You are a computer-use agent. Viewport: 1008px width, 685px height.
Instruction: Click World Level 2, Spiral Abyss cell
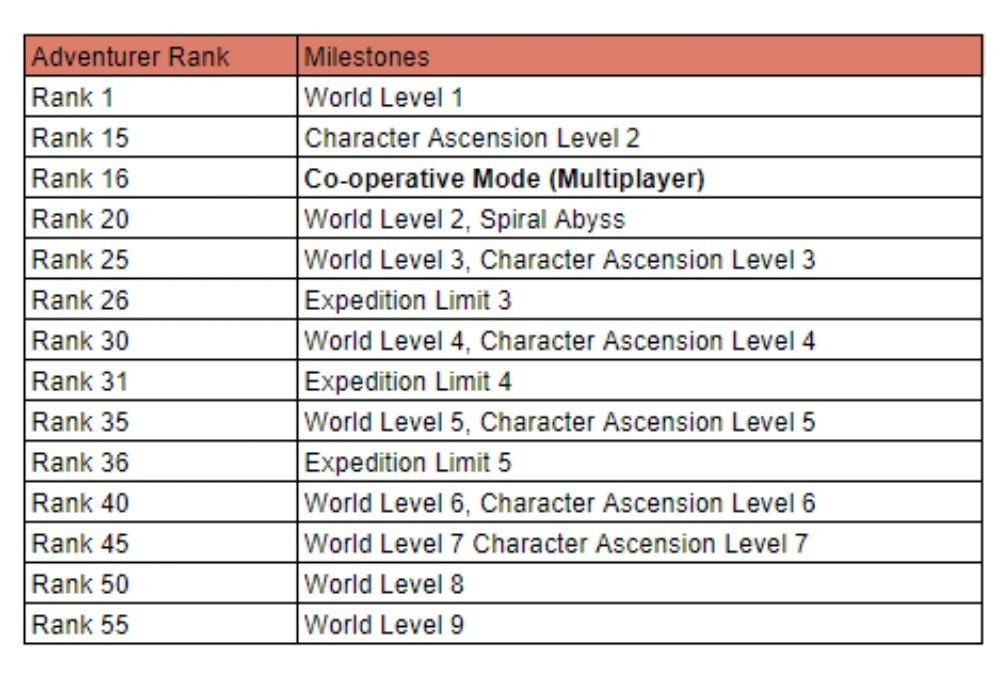coord(640,218)
